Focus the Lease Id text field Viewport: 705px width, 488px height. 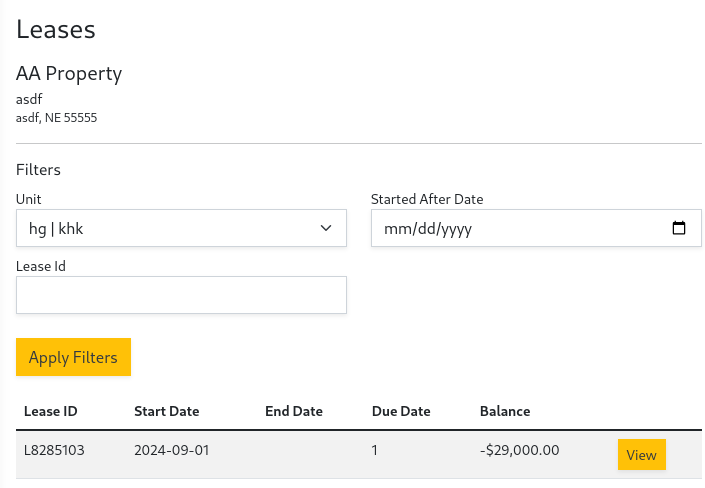coord(181,295)
